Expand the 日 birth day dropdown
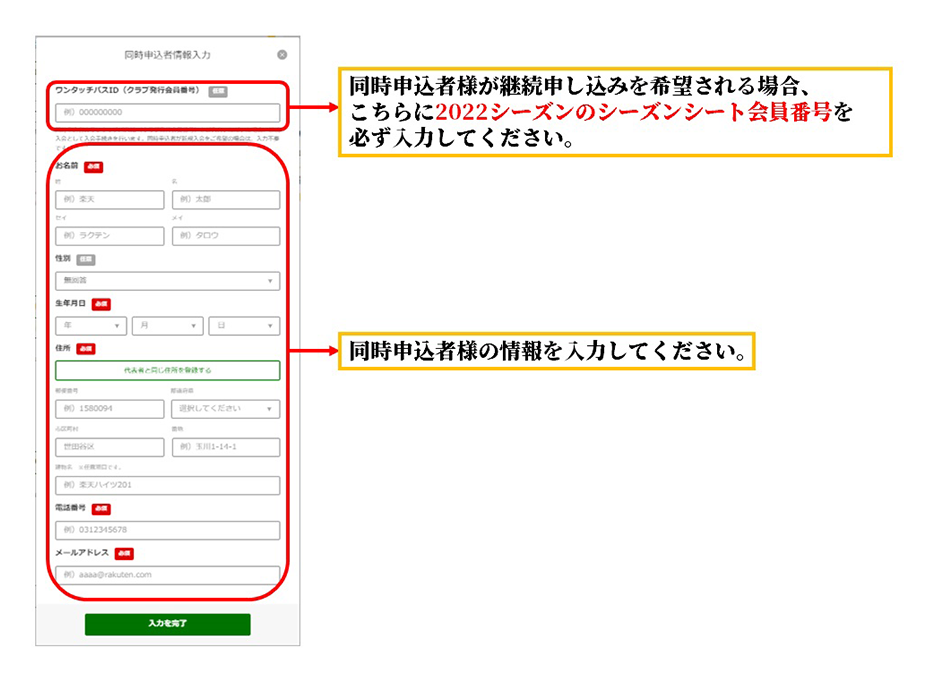The width and height of the screenshot is (928, 674). coord(244,326)
